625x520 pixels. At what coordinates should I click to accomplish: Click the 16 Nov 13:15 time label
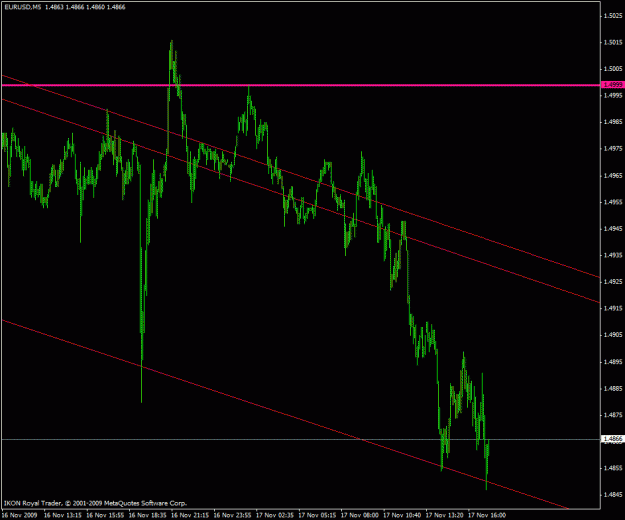63,515
